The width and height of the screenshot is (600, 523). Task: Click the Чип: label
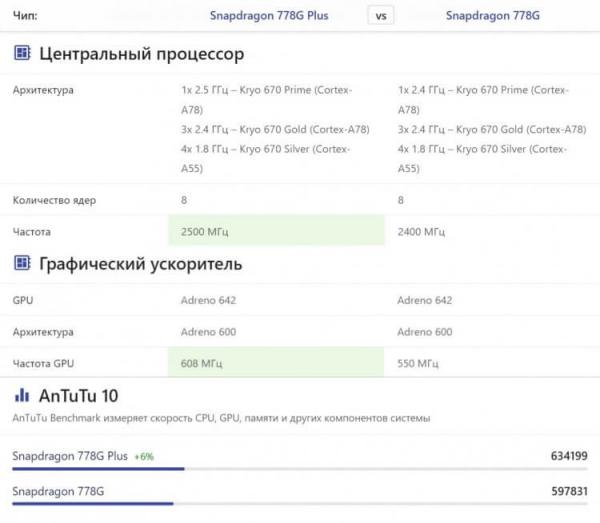(25, 16)
